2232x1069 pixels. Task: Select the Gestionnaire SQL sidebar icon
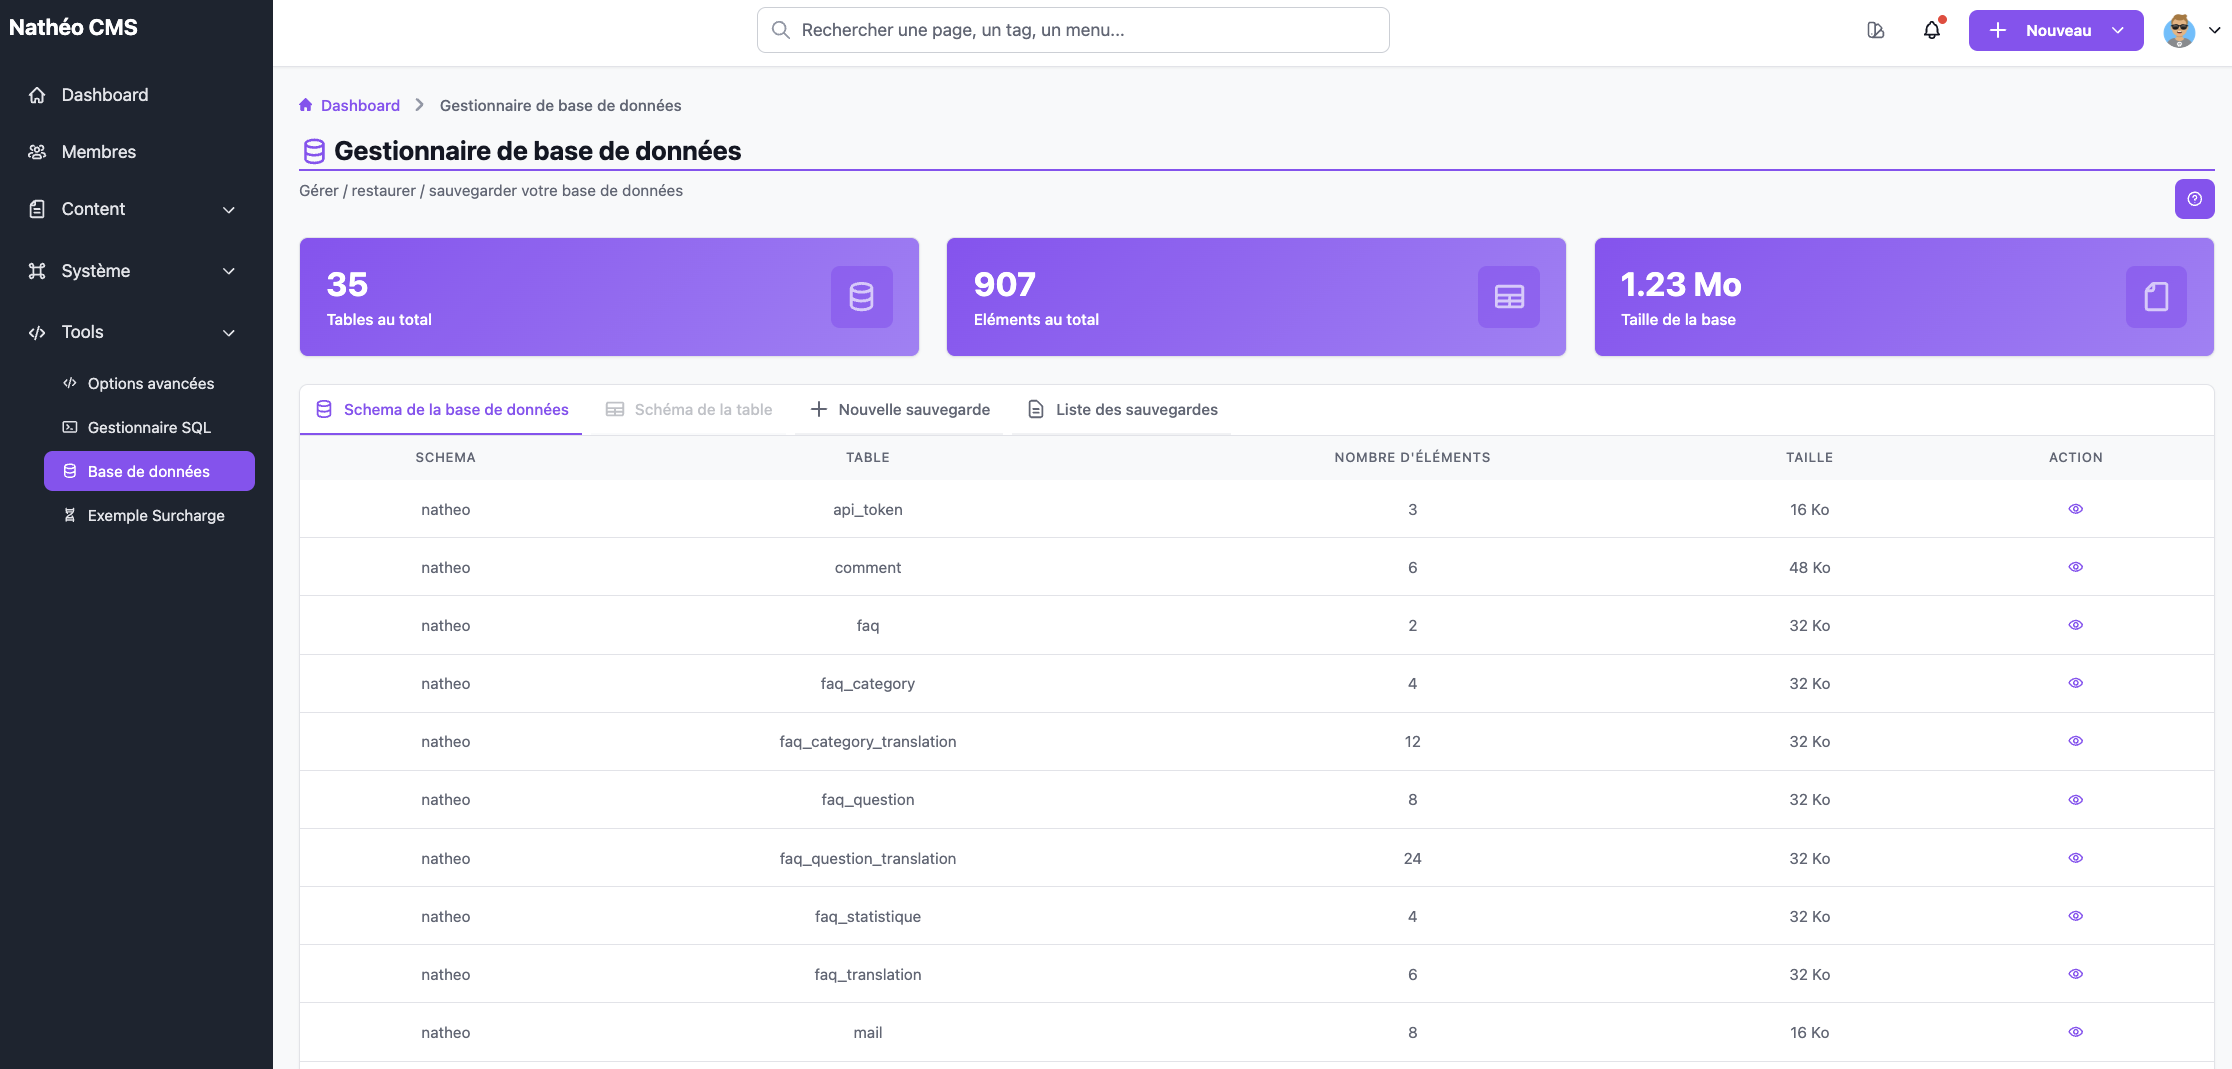(69, 427)
